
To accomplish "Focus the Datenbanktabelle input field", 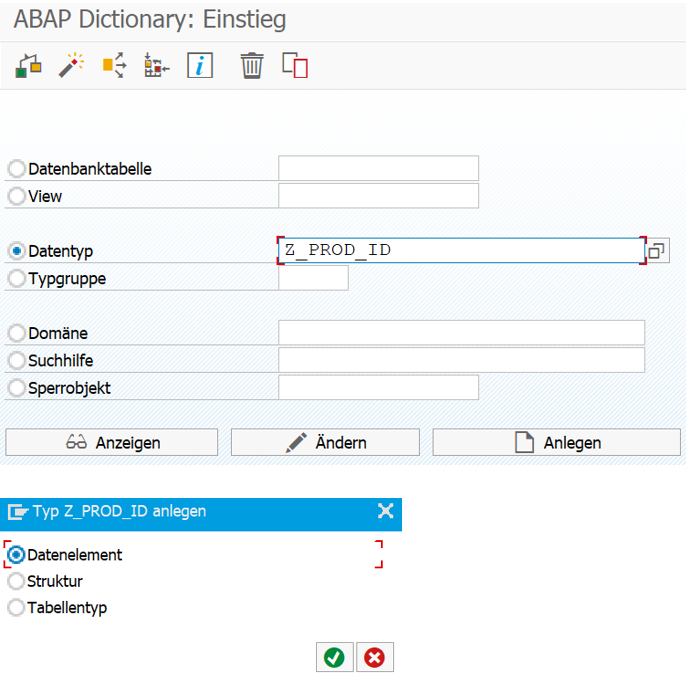I will (378, 168).
